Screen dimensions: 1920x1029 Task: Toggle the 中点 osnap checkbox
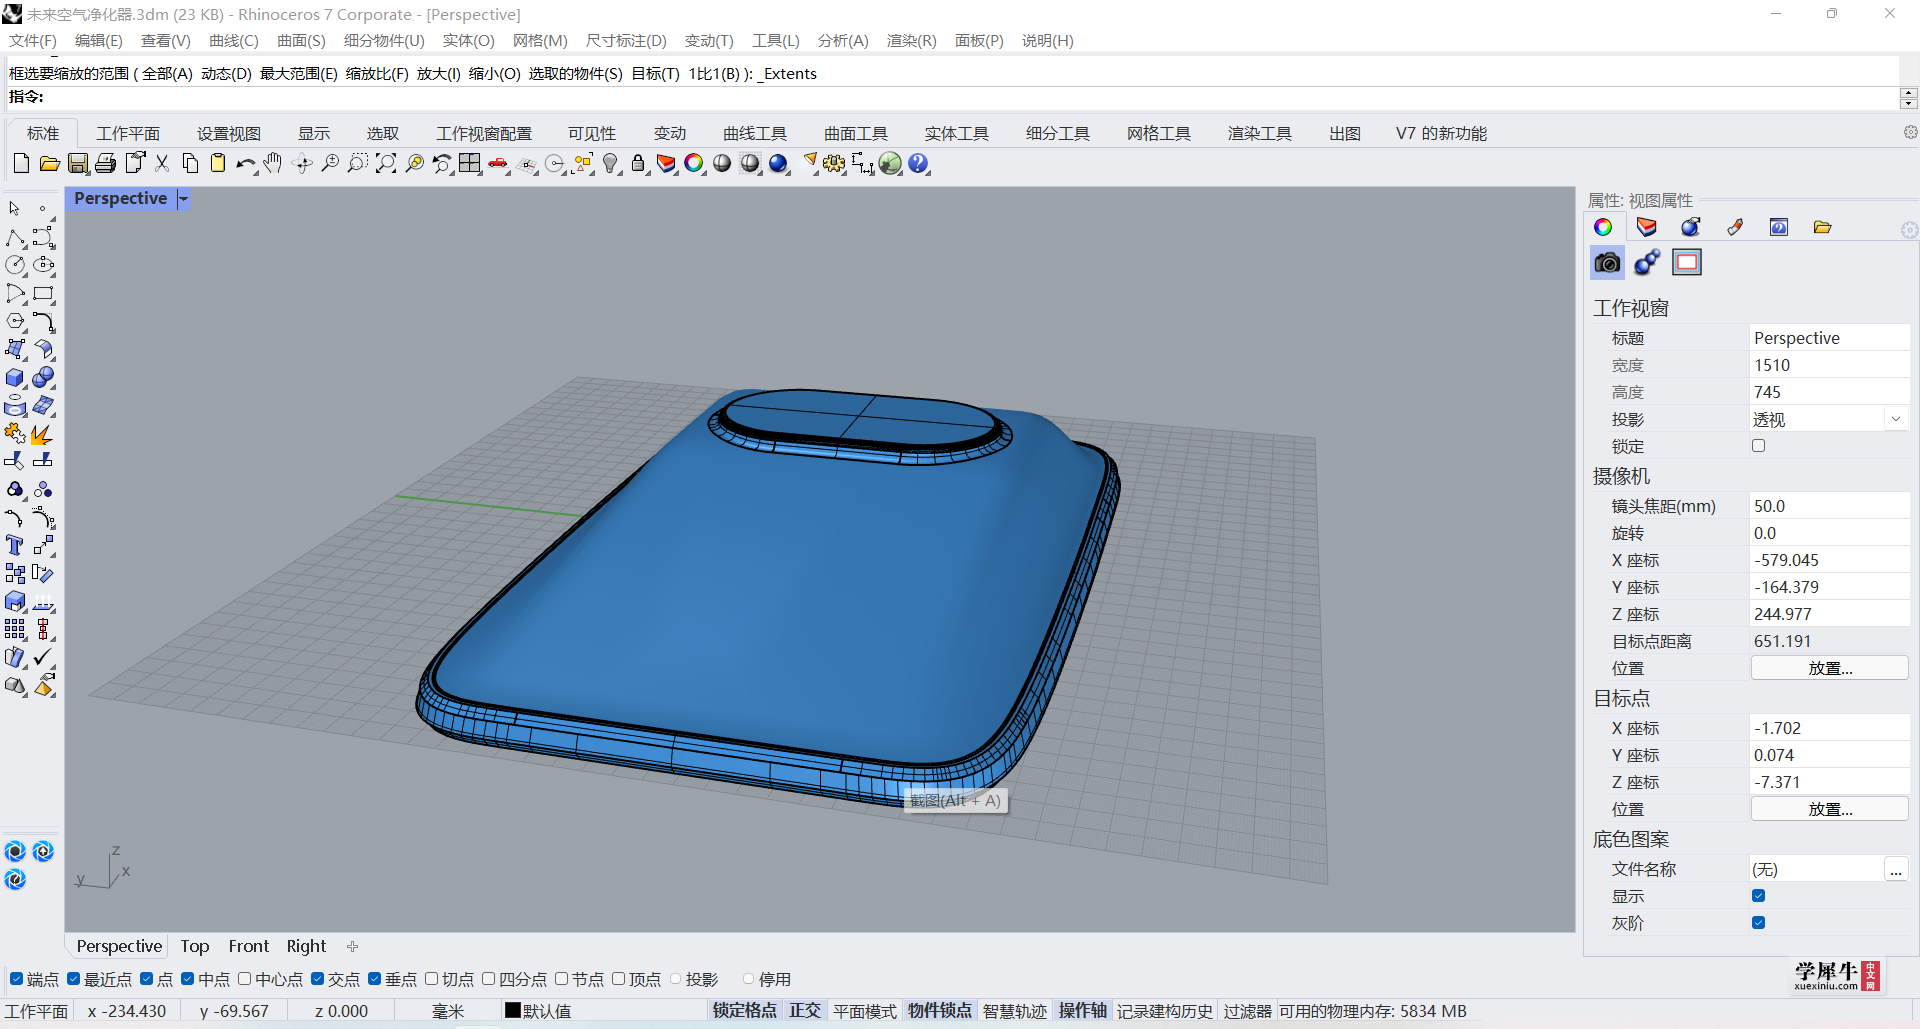pos(187,979)
